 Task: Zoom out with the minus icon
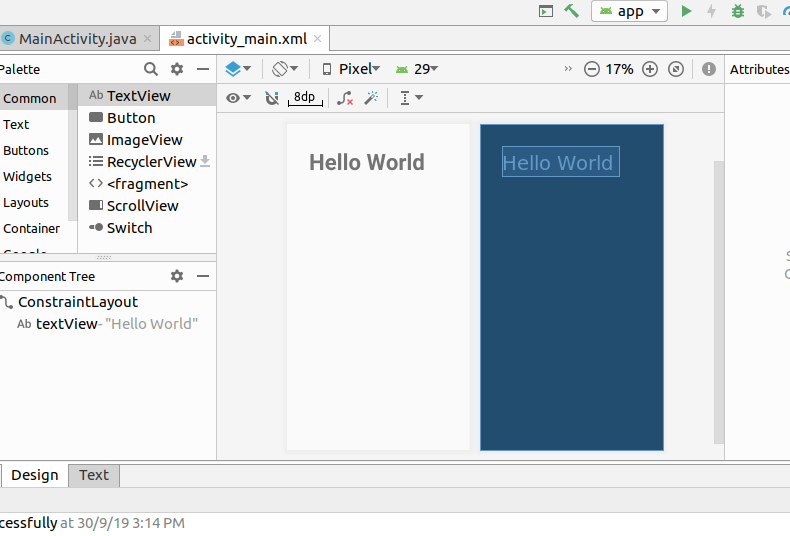(x=591, y=69)
